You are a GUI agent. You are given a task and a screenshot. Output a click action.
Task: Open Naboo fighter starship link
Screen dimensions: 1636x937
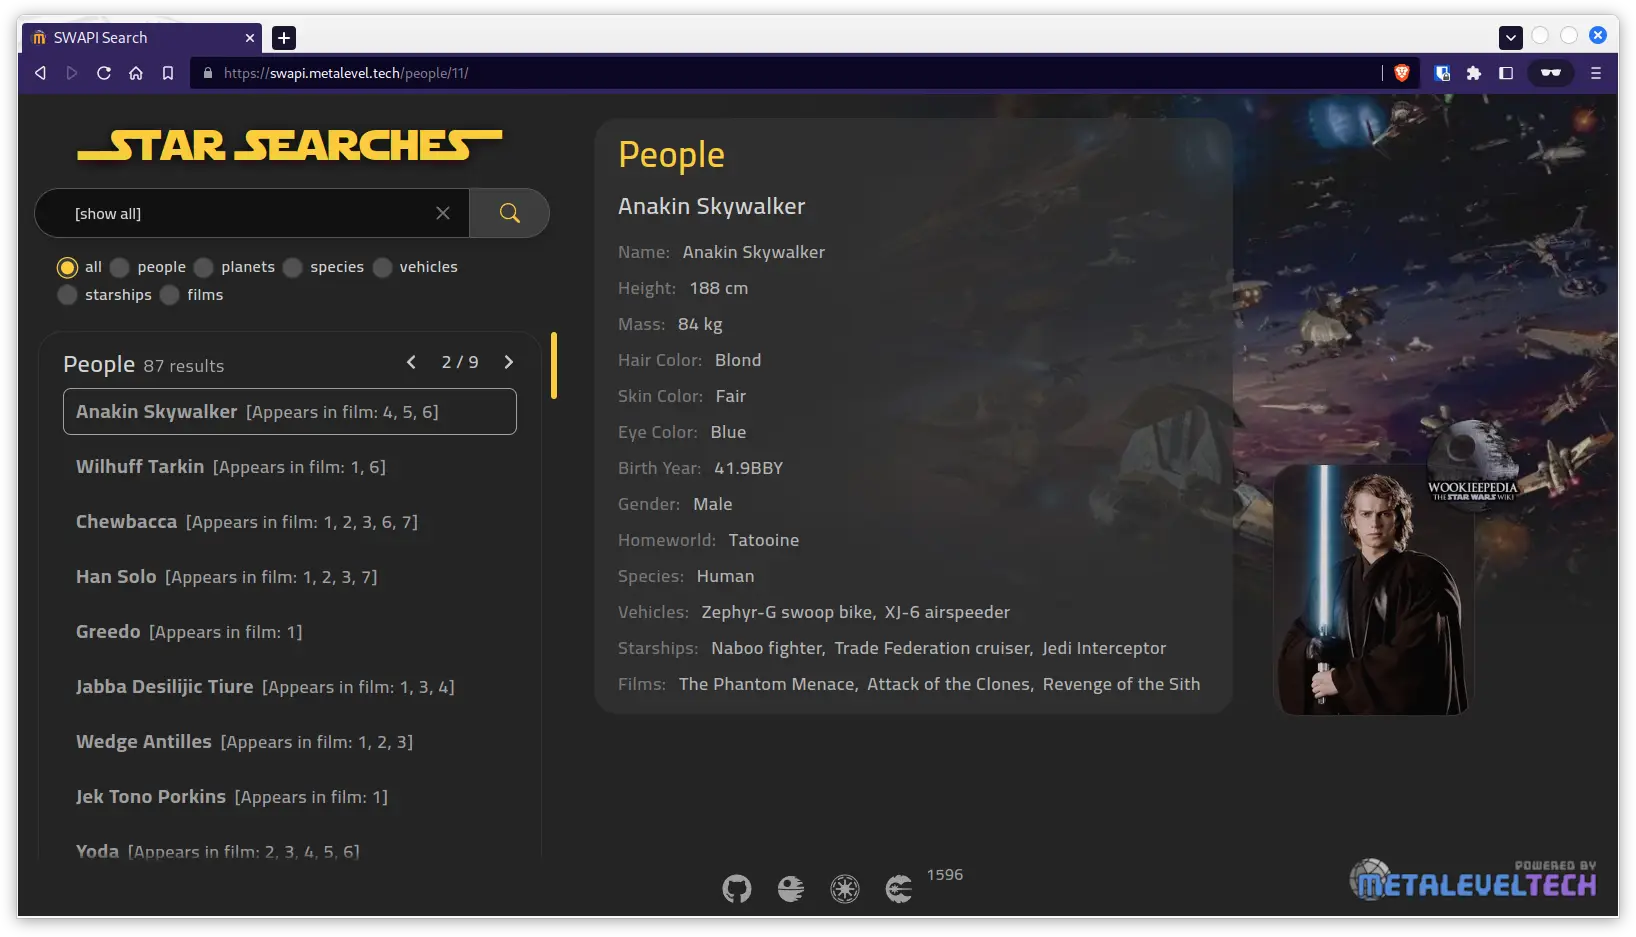coord(766,648)
